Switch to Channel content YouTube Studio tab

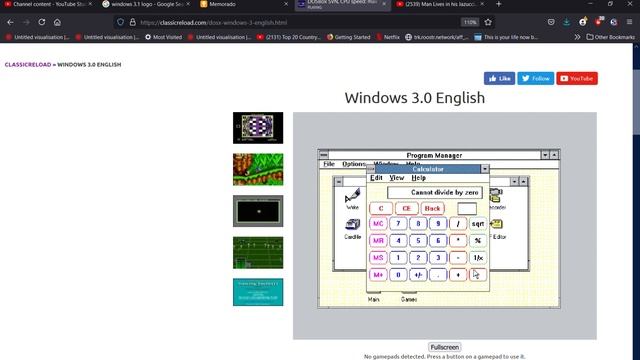pos(48,4)
